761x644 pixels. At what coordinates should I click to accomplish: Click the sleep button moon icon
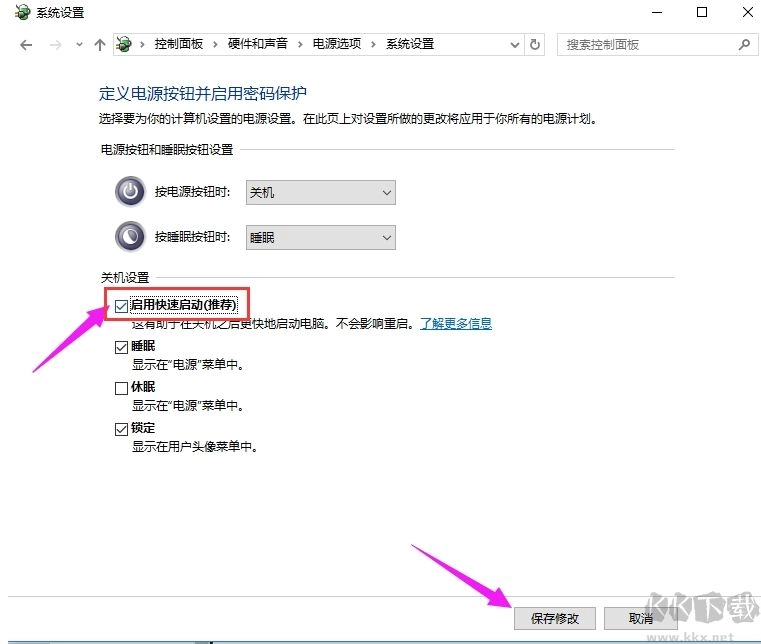pos(130,237)
